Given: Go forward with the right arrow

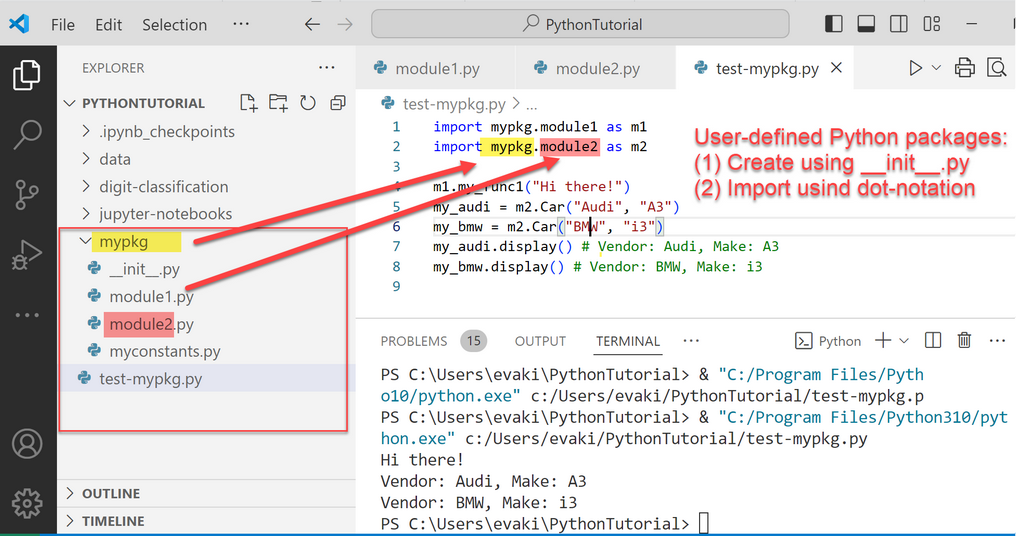Looking at the screenshot, I should click(345, 25).
